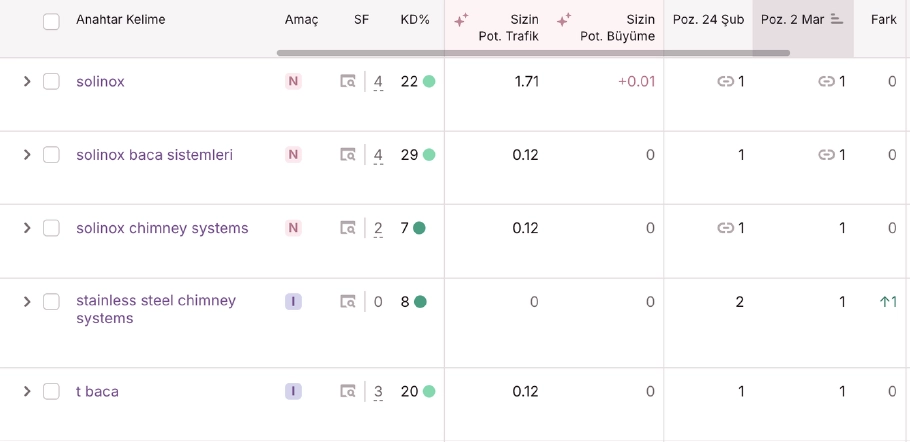910x442 pixels.
Task: Check the box for solinox keyword
Action: [51, 82]
